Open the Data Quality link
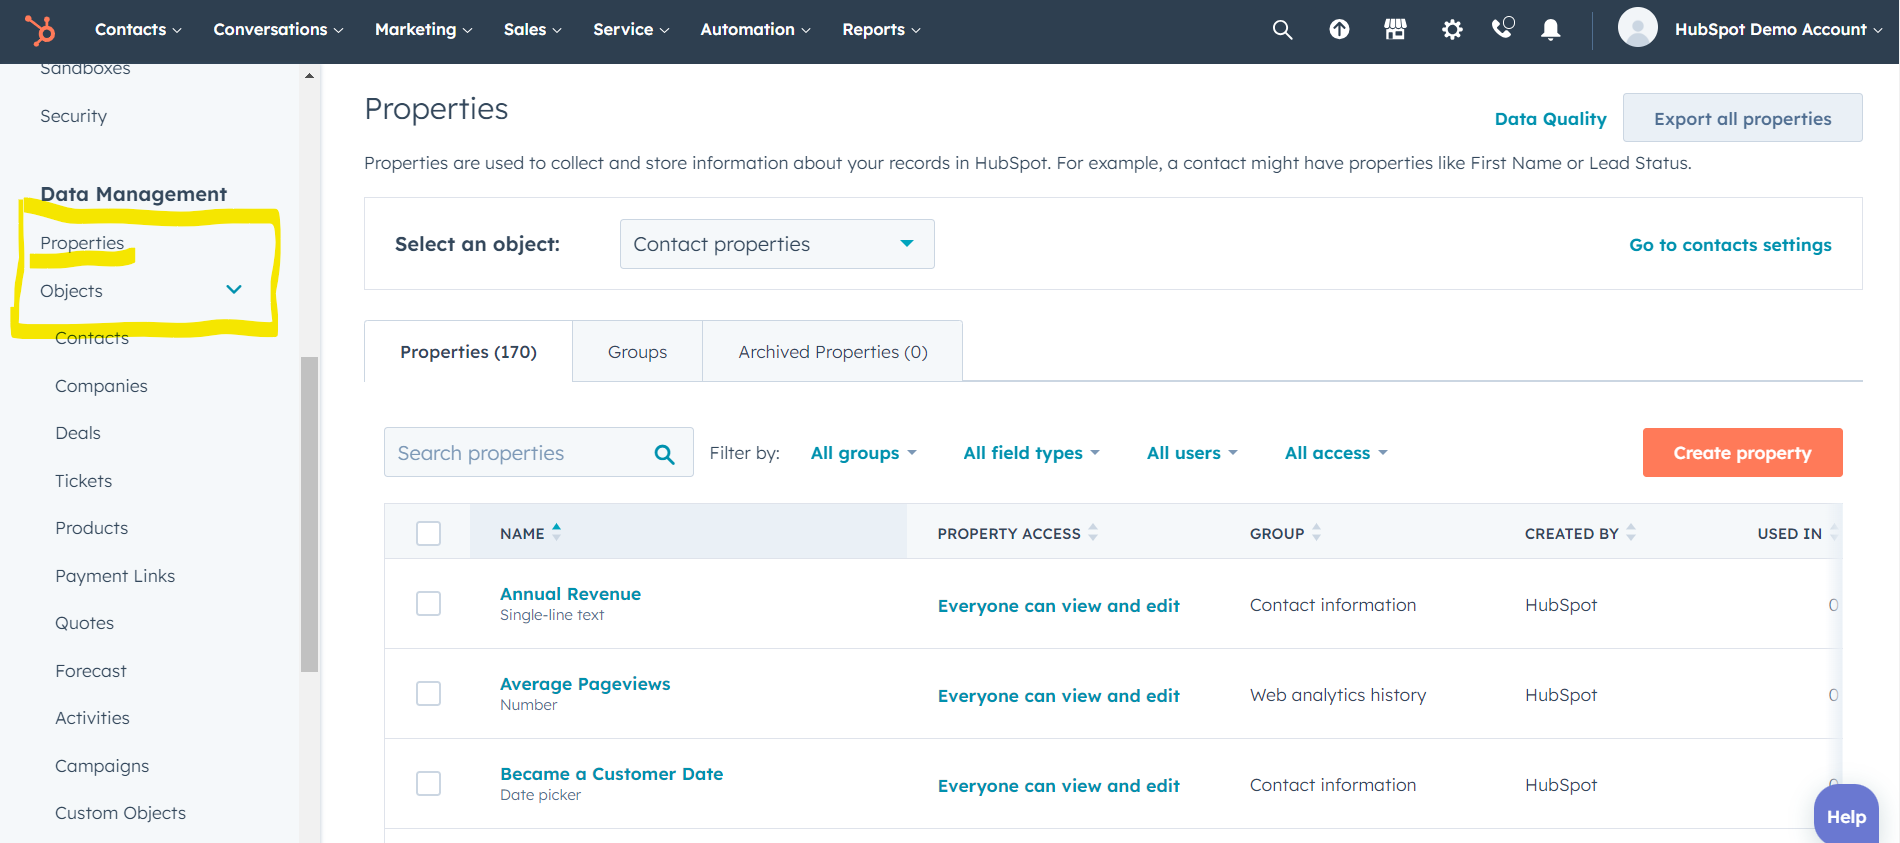Image resolution: width=1900 pixels, height=843 pixels. (1550, 119)
